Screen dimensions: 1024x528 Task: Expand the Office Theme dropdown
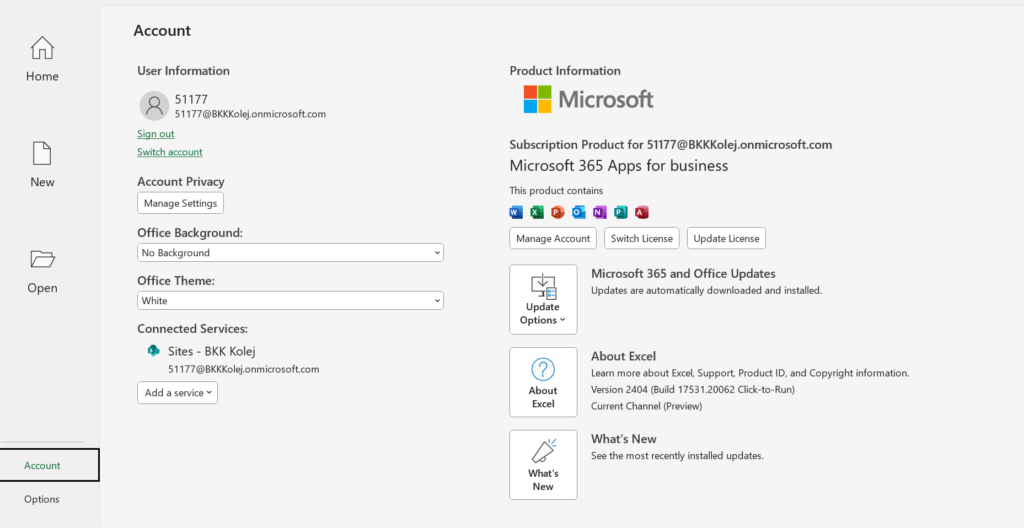coord(290,301)
